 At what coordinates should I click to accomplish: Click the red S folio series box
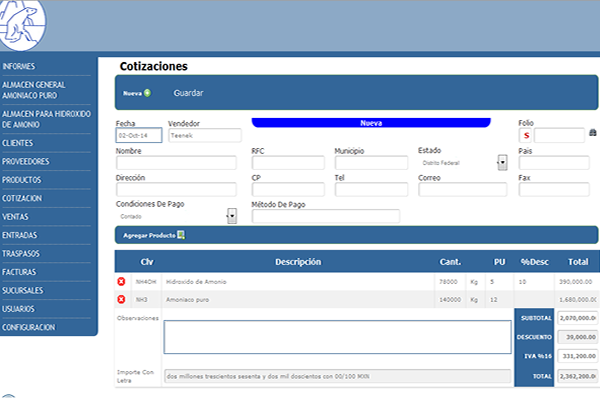(526, 135)
